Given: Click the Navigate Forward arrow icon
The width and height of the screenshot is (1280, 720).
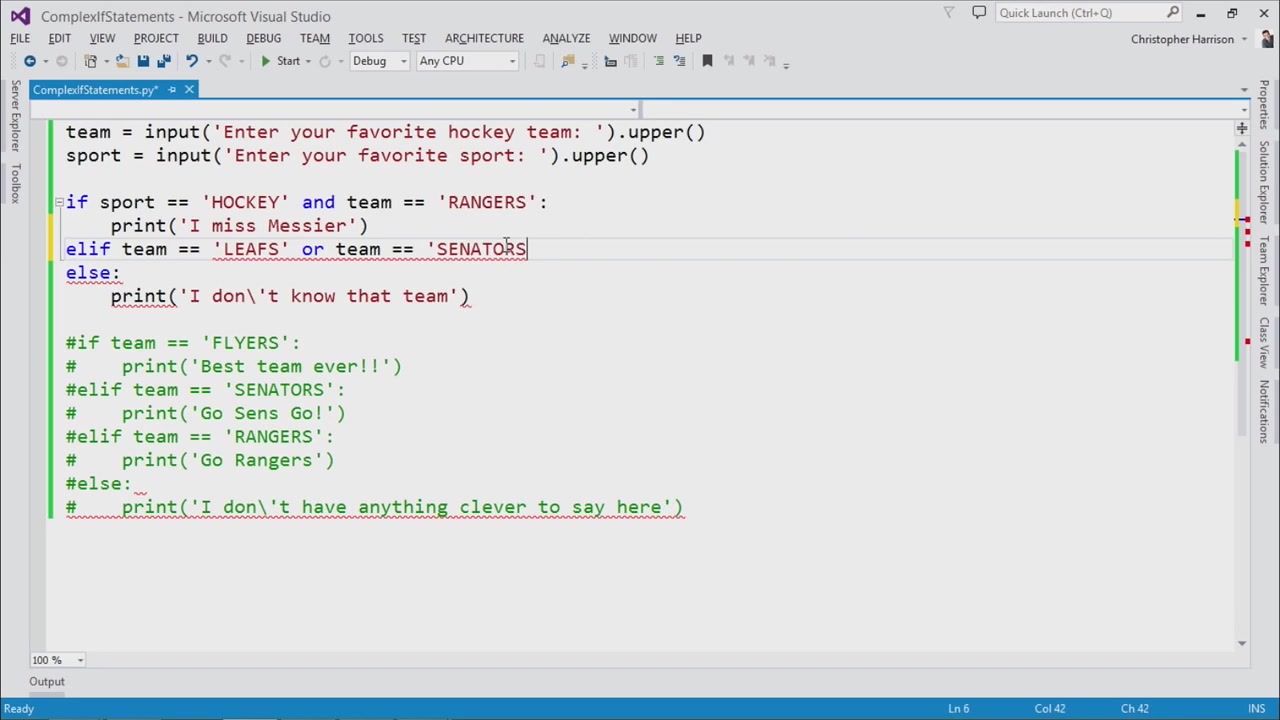Looking at the screenshot, I should [61, 61].
